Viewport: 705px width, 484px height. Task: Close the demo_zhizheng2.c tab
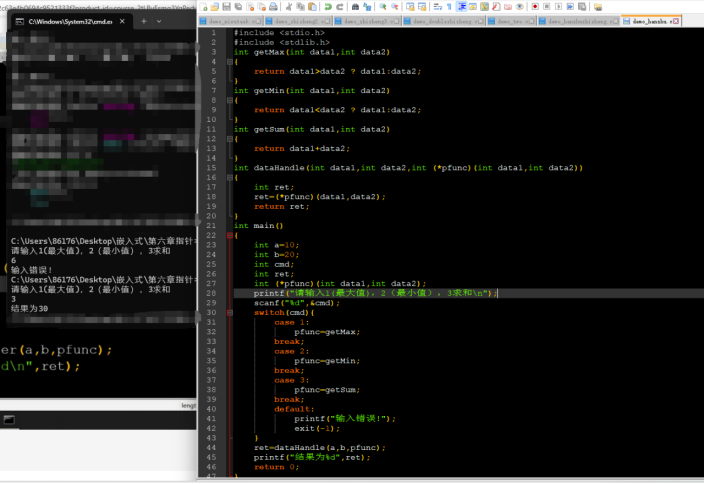[329, 21]
